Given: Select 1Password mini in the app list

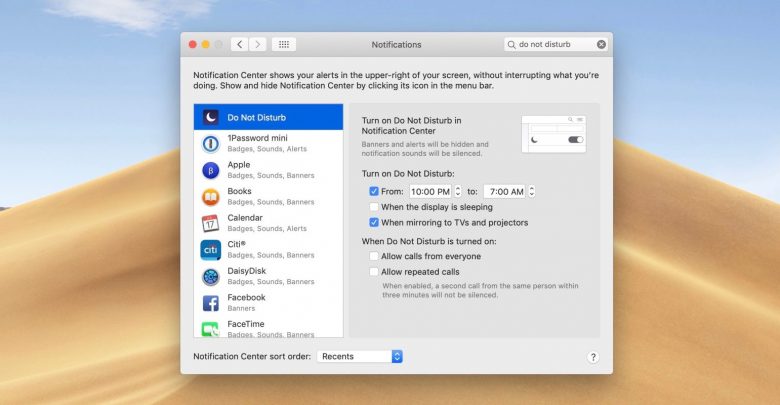Looking at the screenshot, I should coord(269,143).
